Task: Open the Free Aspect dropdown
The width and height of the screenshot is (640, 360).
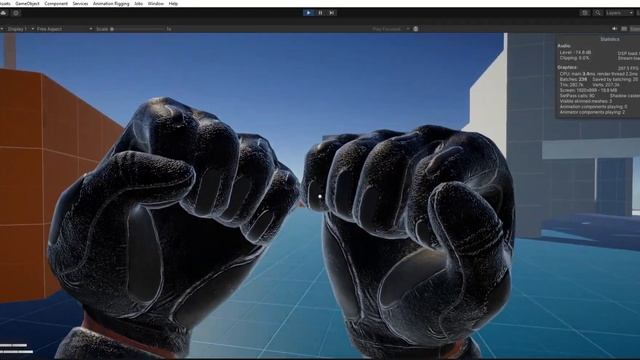Action: coord(64,29)
